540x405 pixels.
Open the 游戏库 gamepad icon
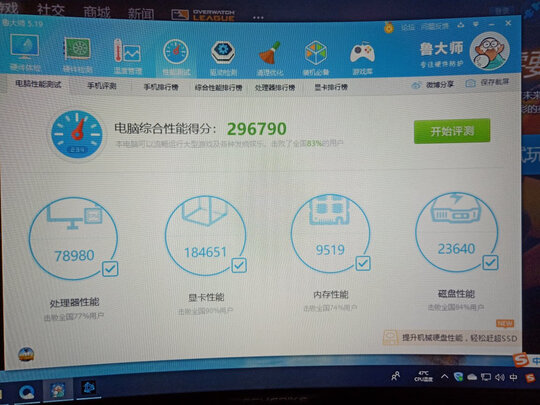click(362, 57)
